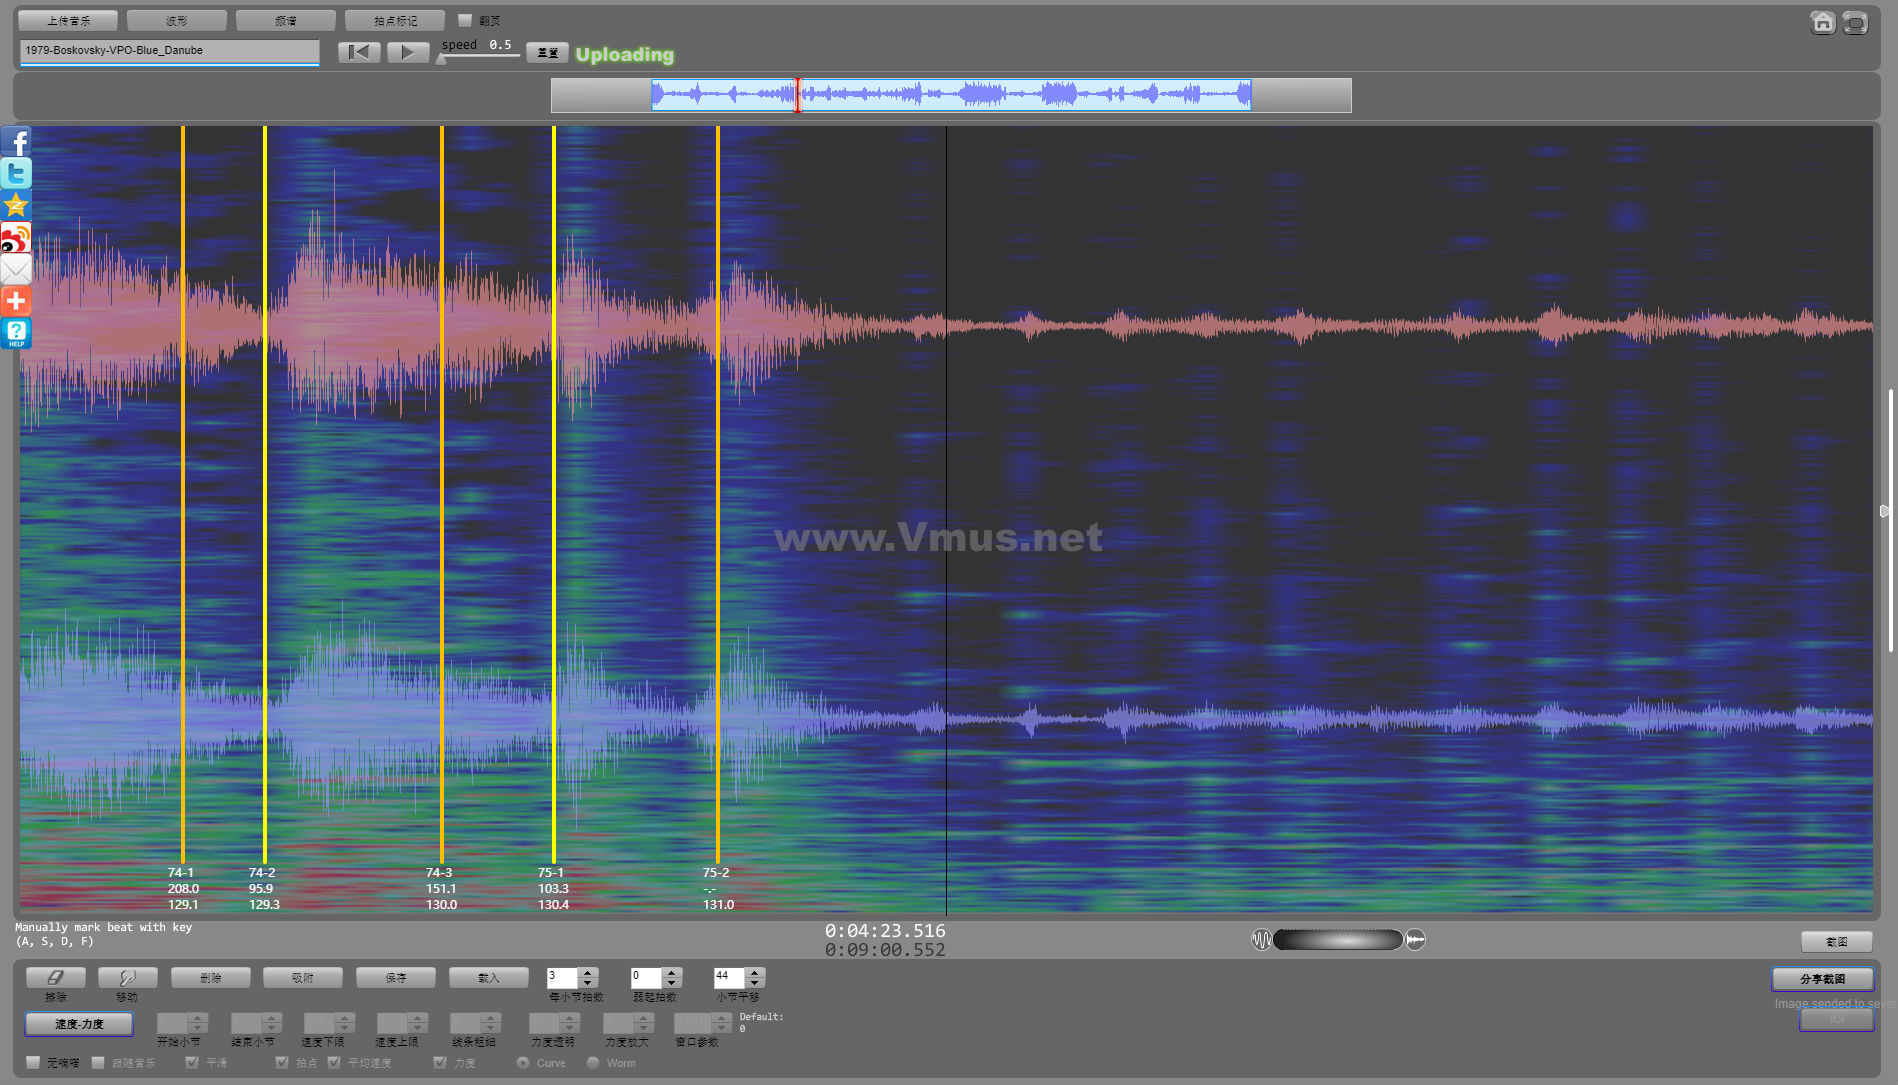The image size is (1898, 1085).
Task: Open the Weibo share icon
Action: (16, 238)
